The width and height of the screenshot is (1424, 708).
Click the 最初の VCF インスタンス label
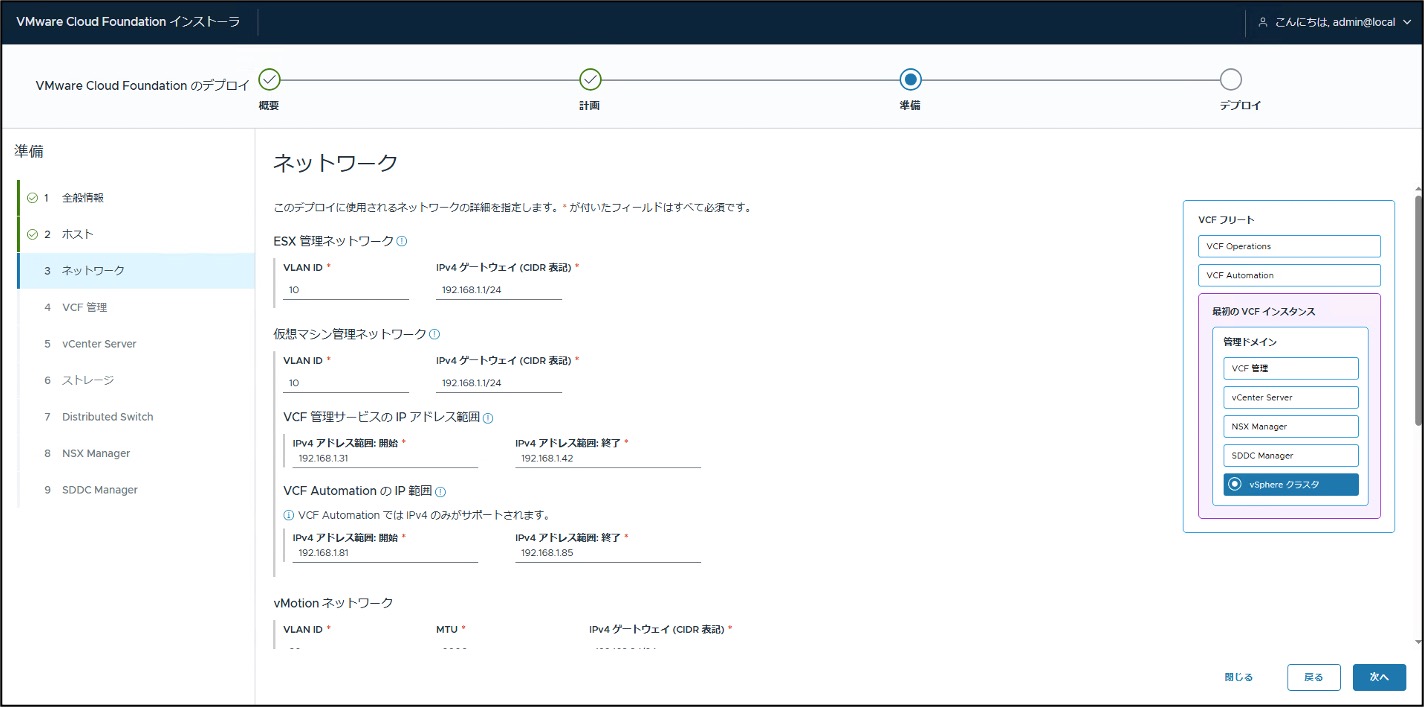(x=1263, y=311)
